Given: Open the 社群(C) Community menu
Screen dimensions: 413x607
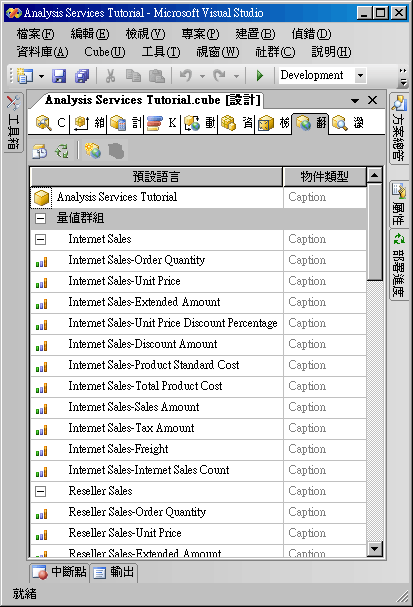Looking at the screenshot, I should click(x=275, y=52).
